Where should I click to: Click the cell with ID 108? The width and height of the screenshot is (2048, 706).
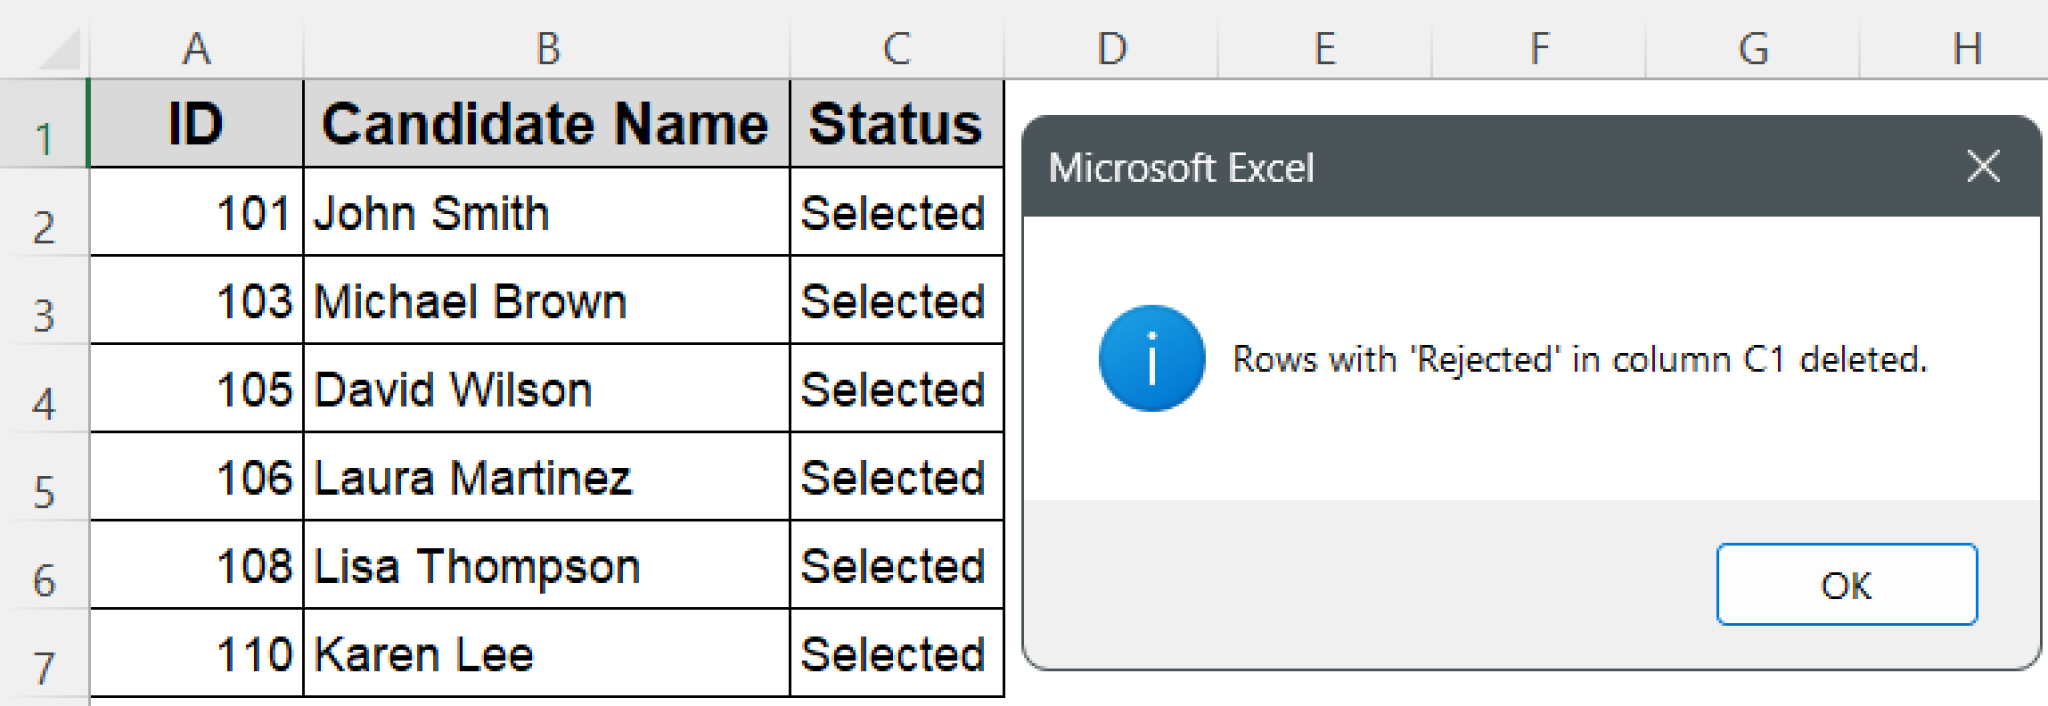(196, 566)
